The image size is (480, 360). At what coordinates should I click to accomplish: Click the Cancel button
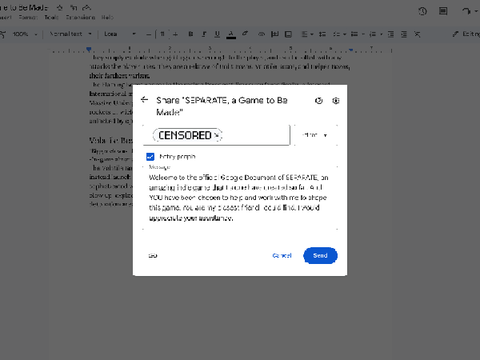pyautogui.click(x=282, y=256)
